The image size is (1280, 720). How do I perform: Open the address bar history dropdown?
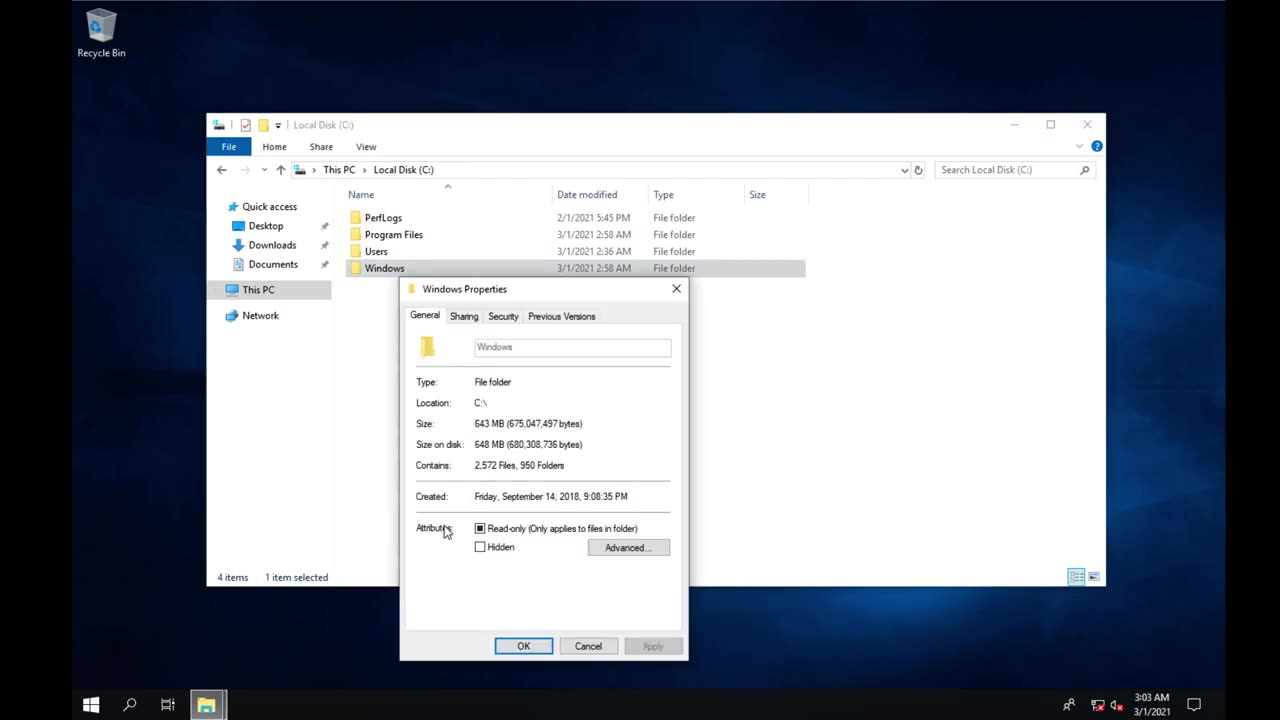pos(905,170)
